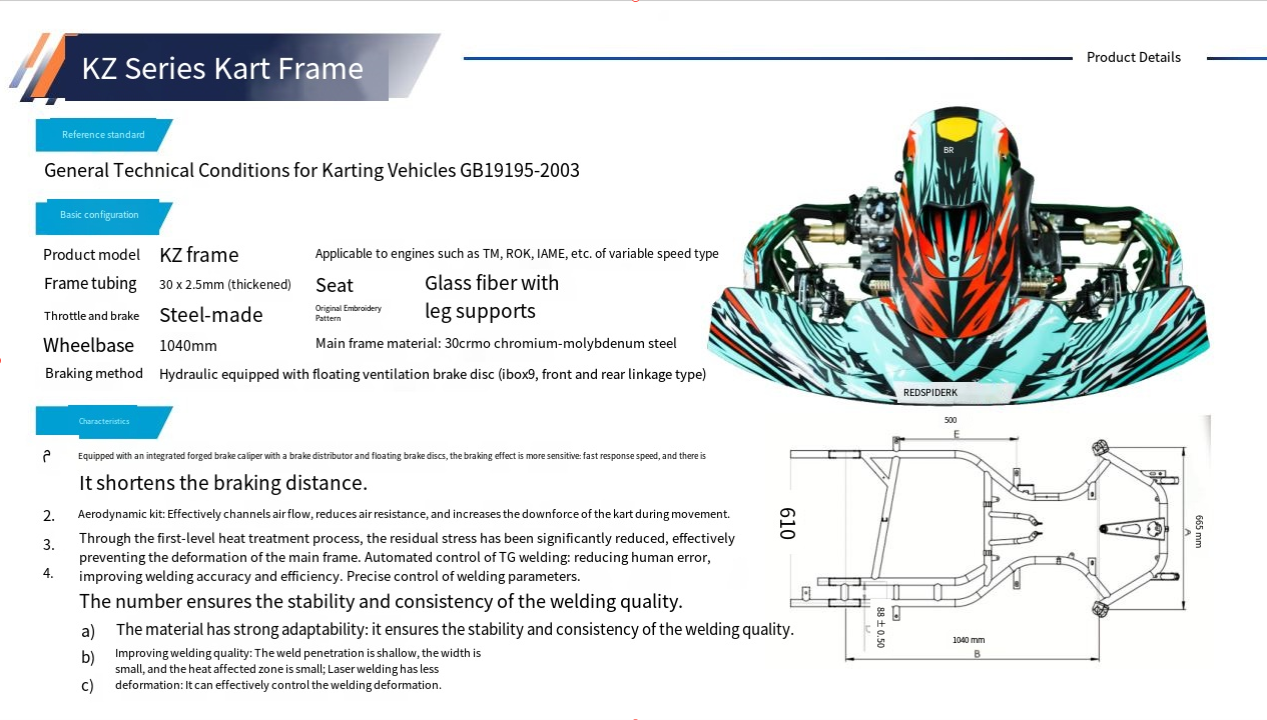
Task: Select the 'Product model' label
Action: [92, 254]
